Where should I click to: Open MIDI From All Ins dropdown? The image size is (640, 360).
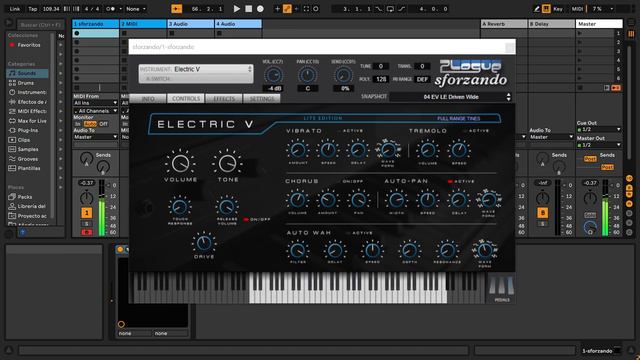tap(96, 103)
